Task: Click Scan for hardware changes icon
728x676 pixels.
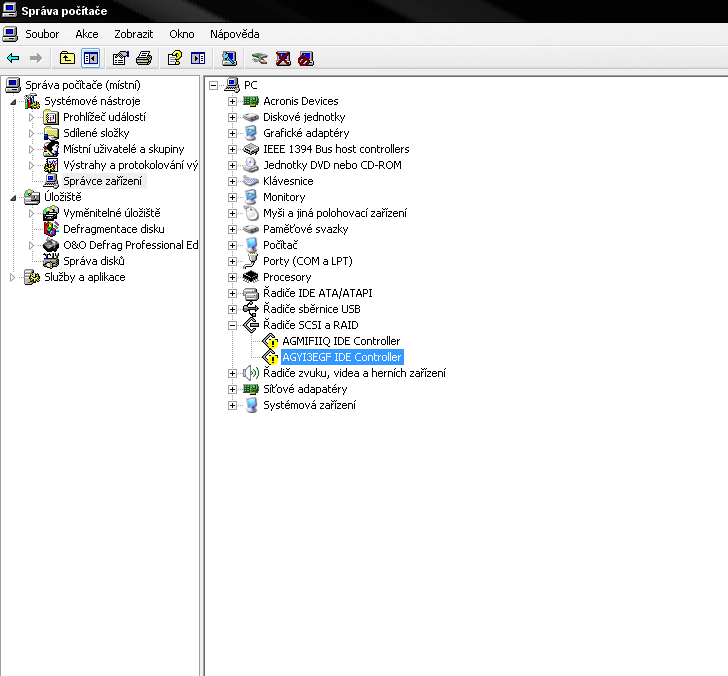Action: (229, 58)
